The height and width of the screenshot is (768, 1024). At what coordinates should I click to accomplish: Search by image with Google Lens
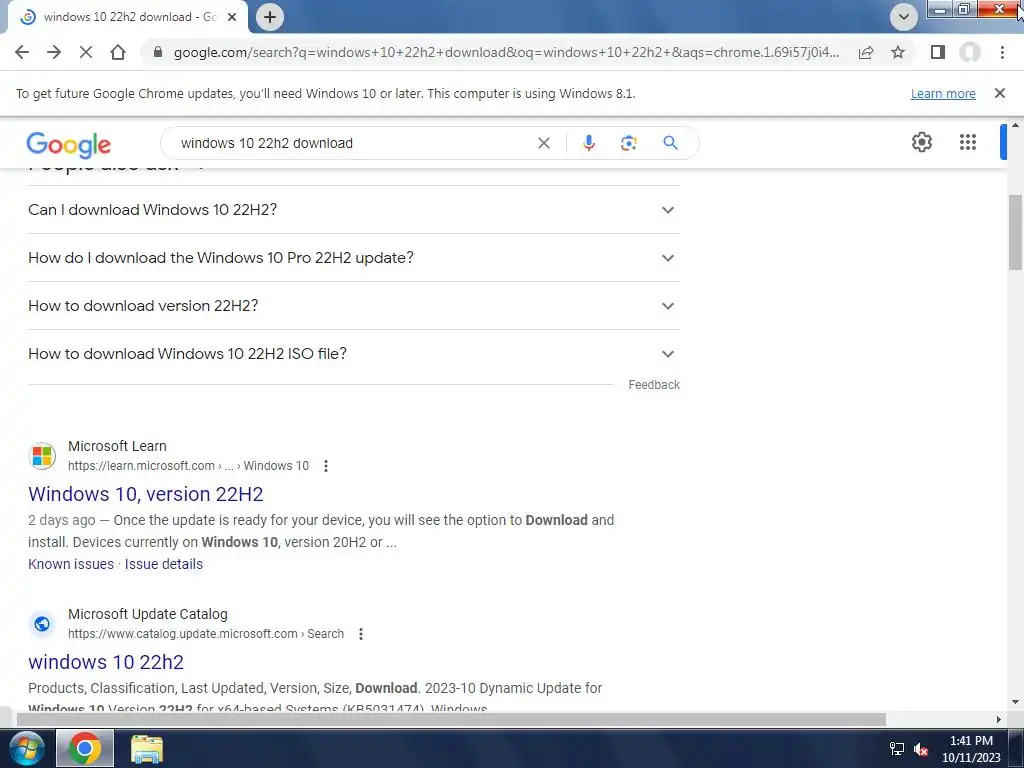(x=628, y=143)
